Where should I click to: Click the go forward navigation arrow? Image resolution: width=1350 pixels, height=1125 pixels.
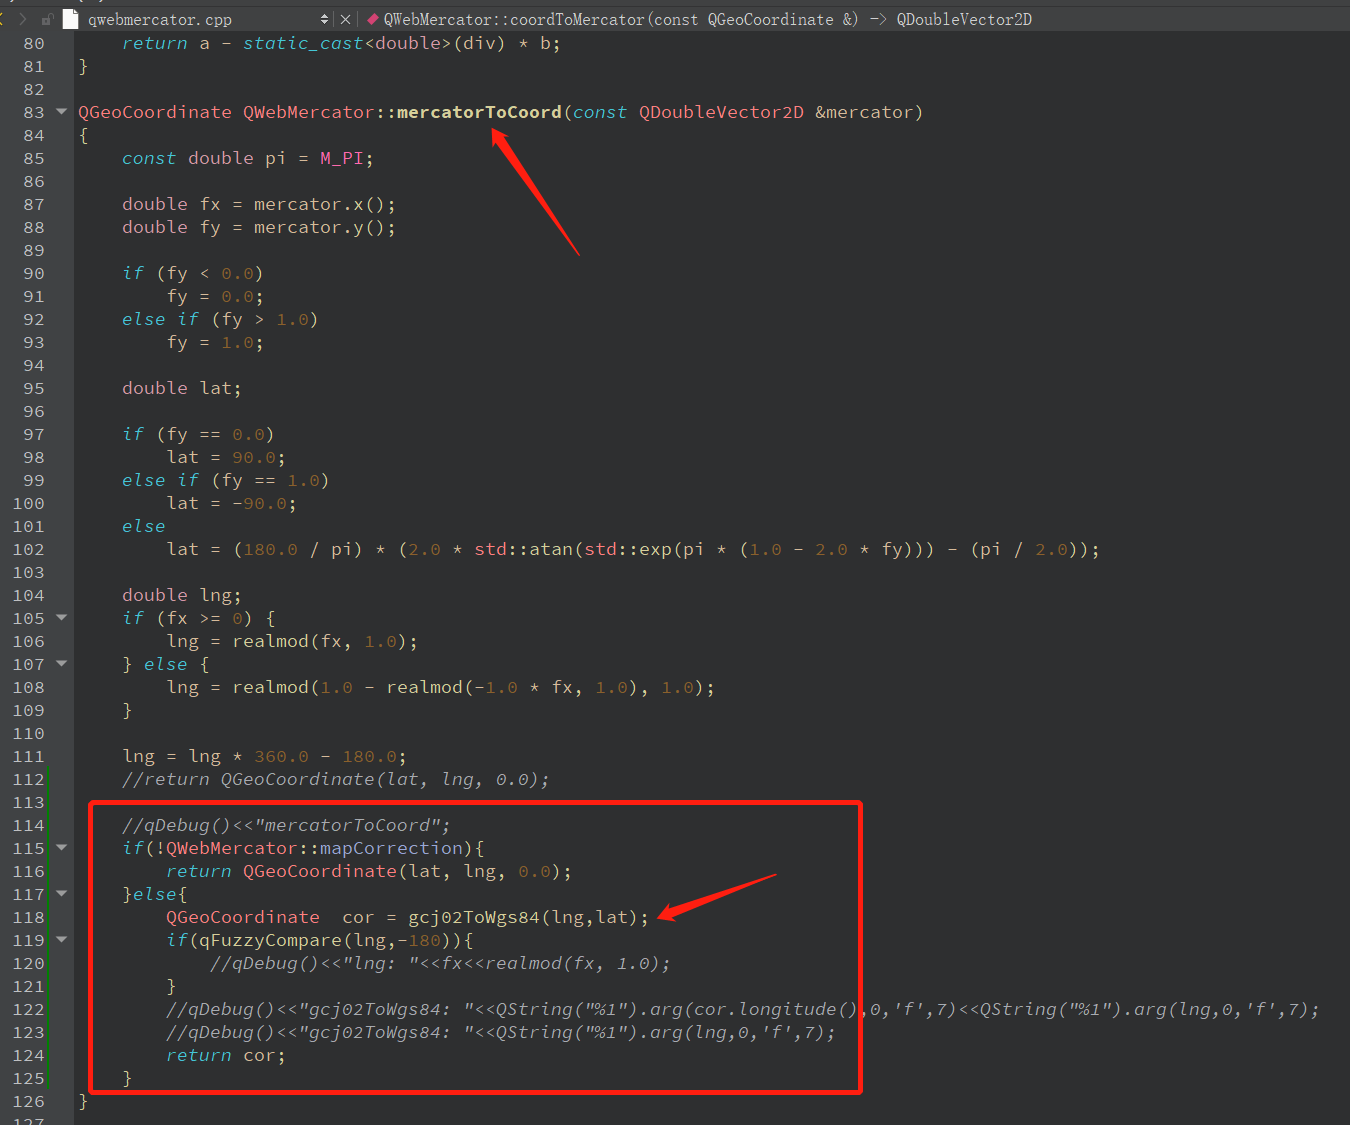[22, 19]
